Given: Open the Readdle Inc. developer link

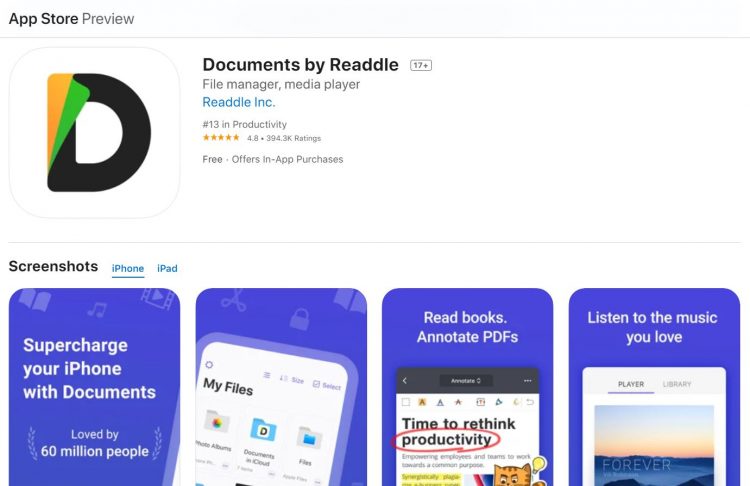Looking at the screenshot, I should point(239,102).
